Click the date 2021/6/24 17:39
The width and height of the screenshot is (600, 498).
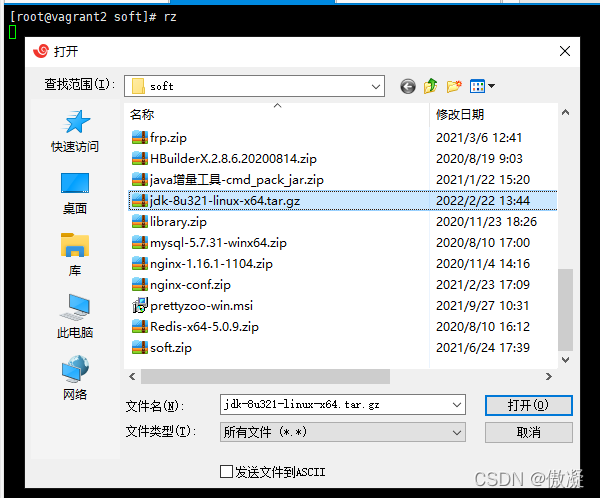click(x=483, y=348)
